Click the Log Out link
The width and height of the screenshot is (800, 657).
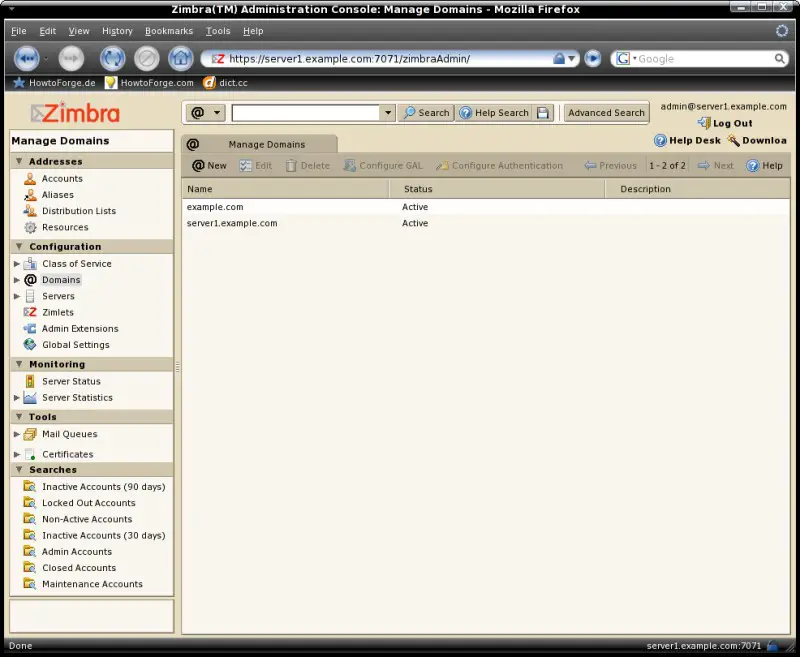[725, 123]
